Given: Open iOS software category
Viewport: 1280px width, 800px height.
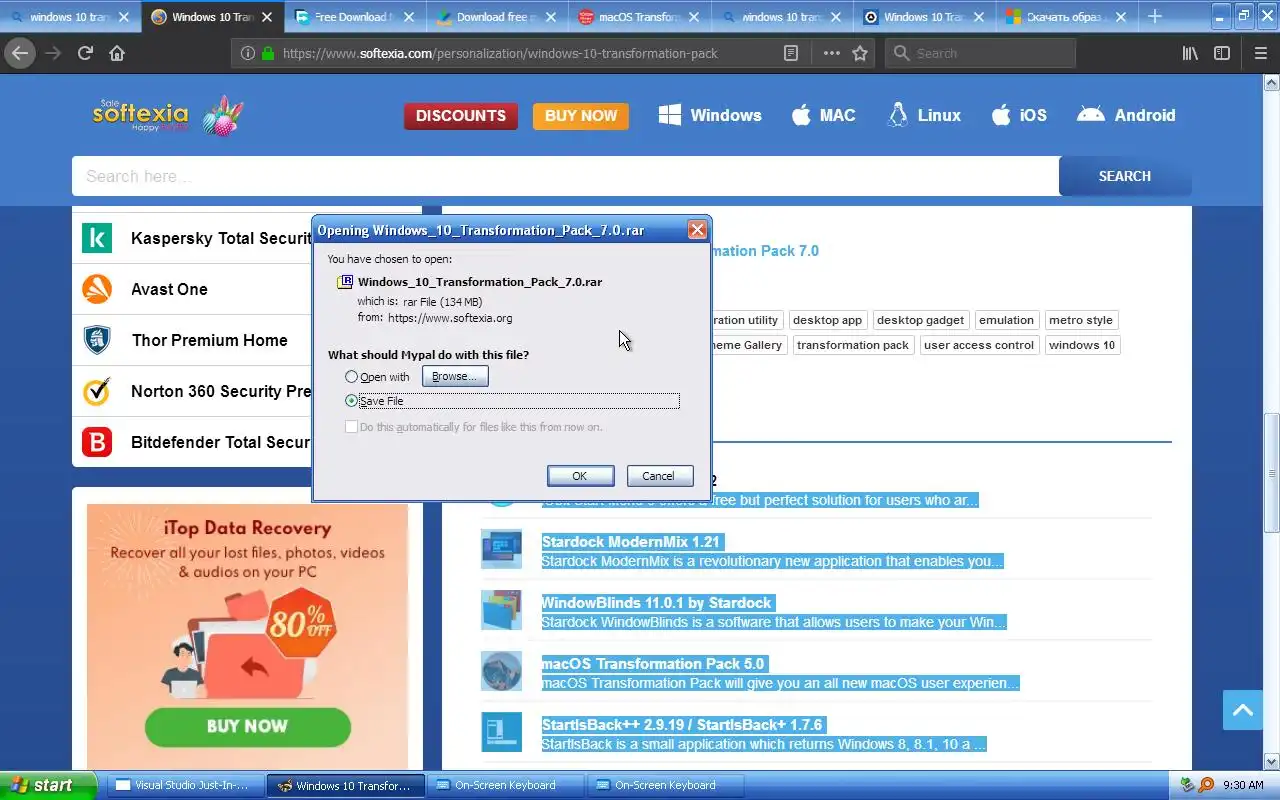Looking at the screenshot, I should point(1019,115).
